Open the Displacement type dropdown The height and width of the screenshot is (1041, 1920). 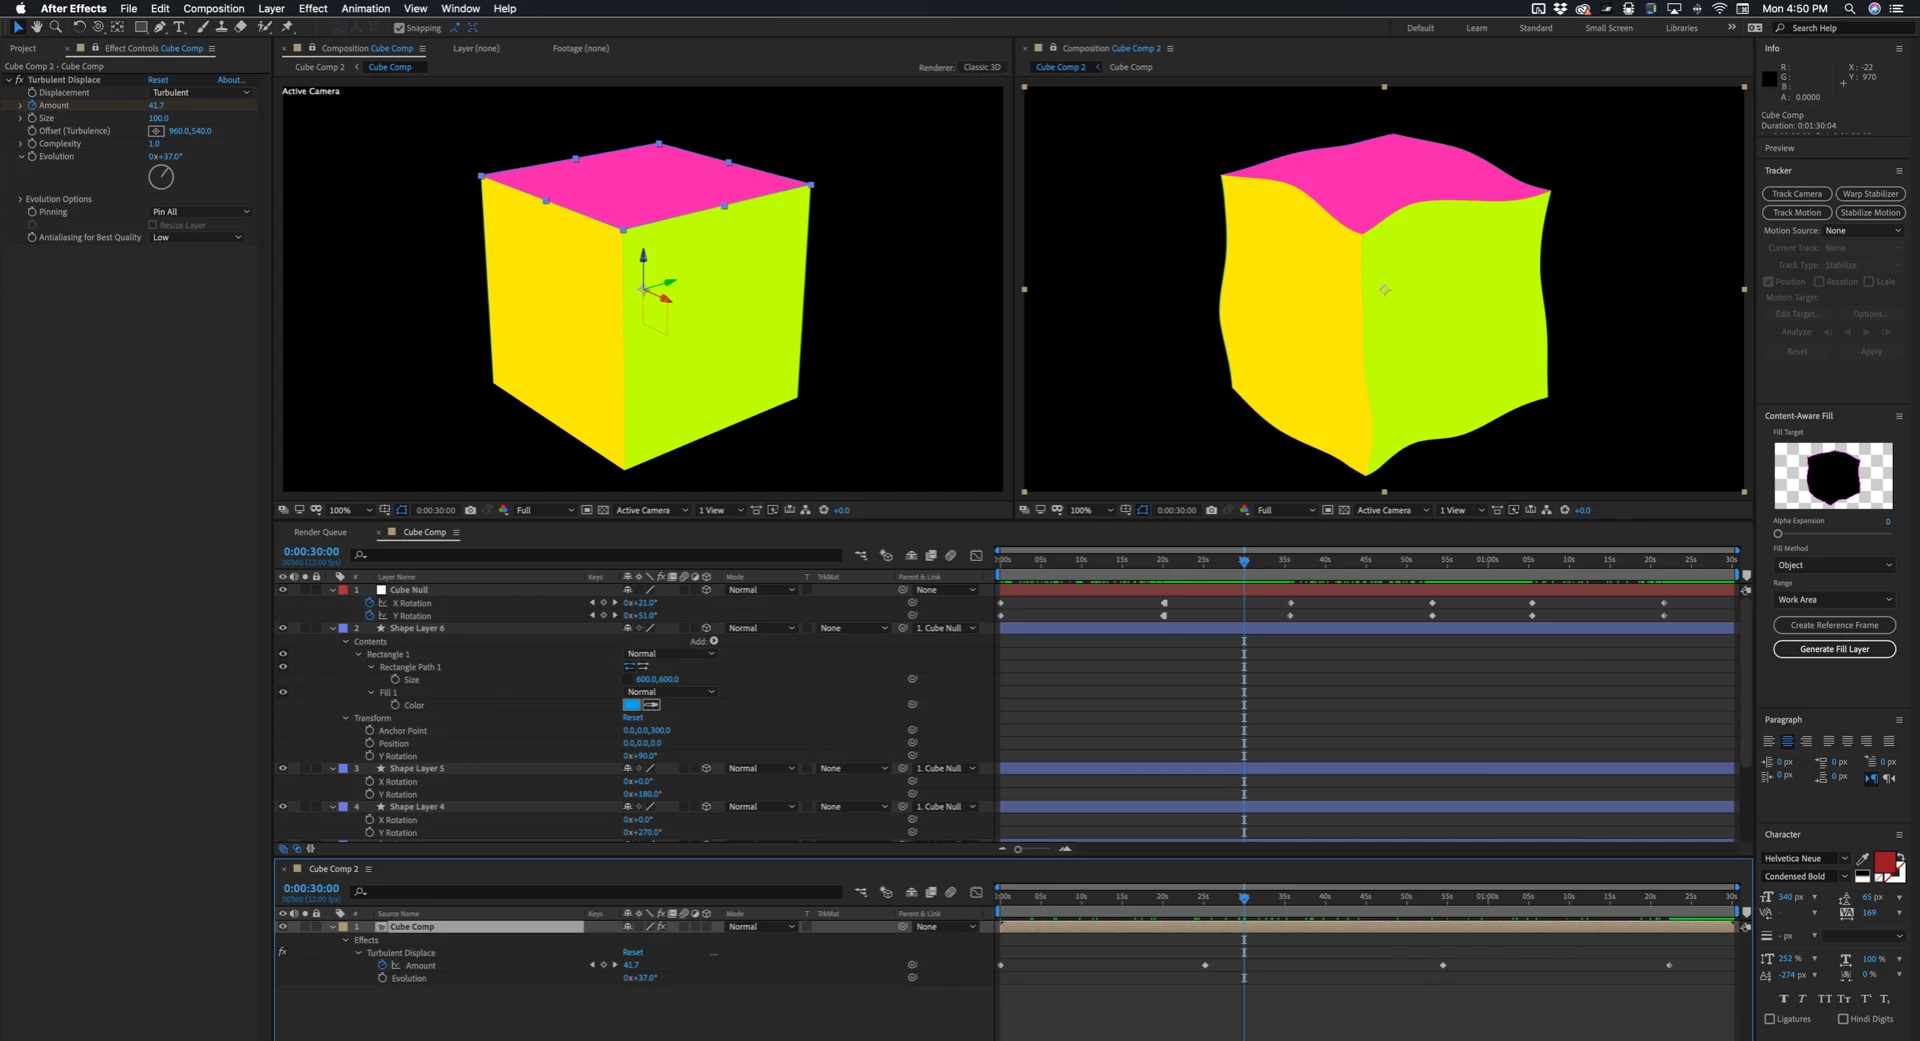click(200, 92)
